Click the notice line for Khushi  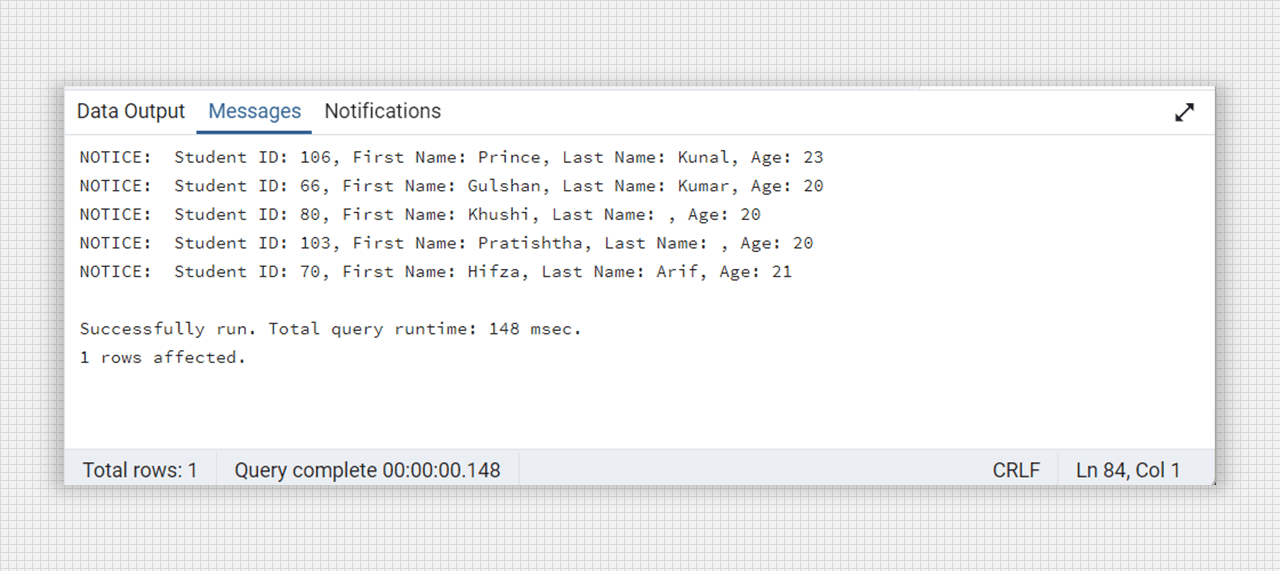click(420, 214)
